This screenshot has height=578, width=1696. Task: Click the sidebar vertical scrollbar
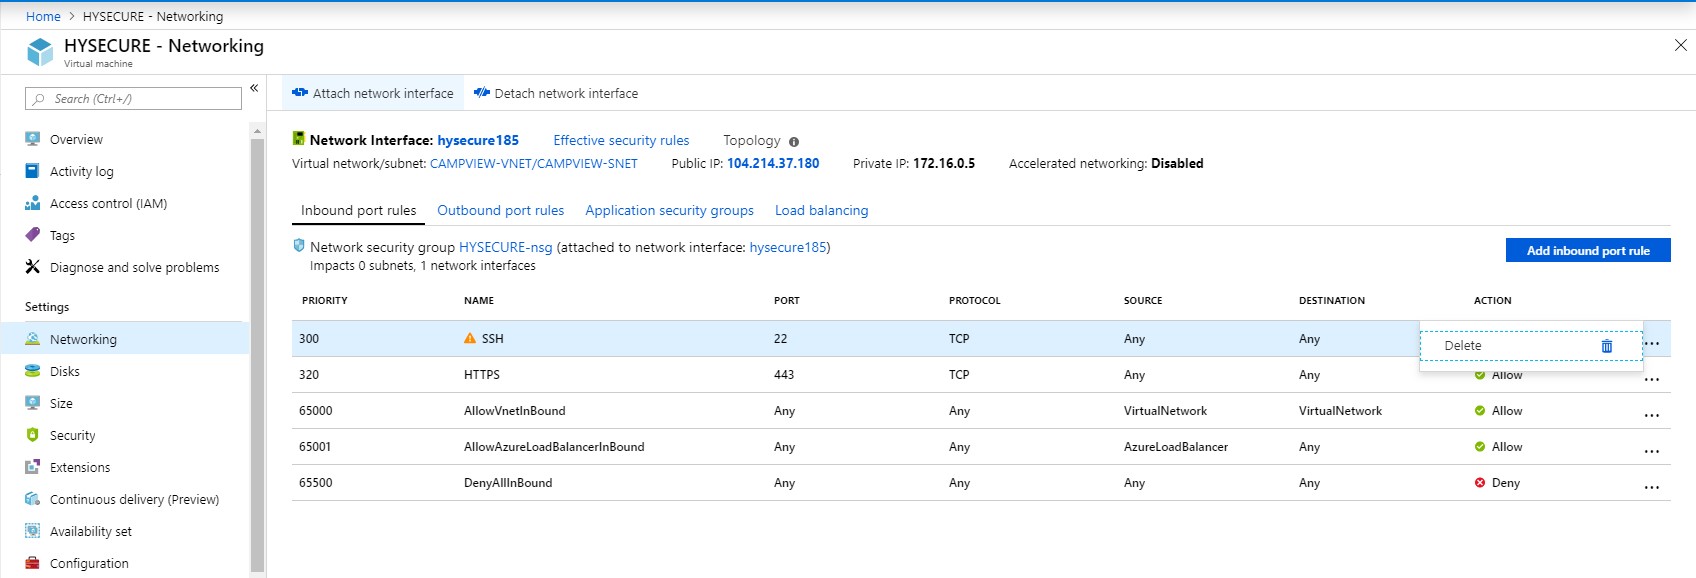tap(257, 354)
